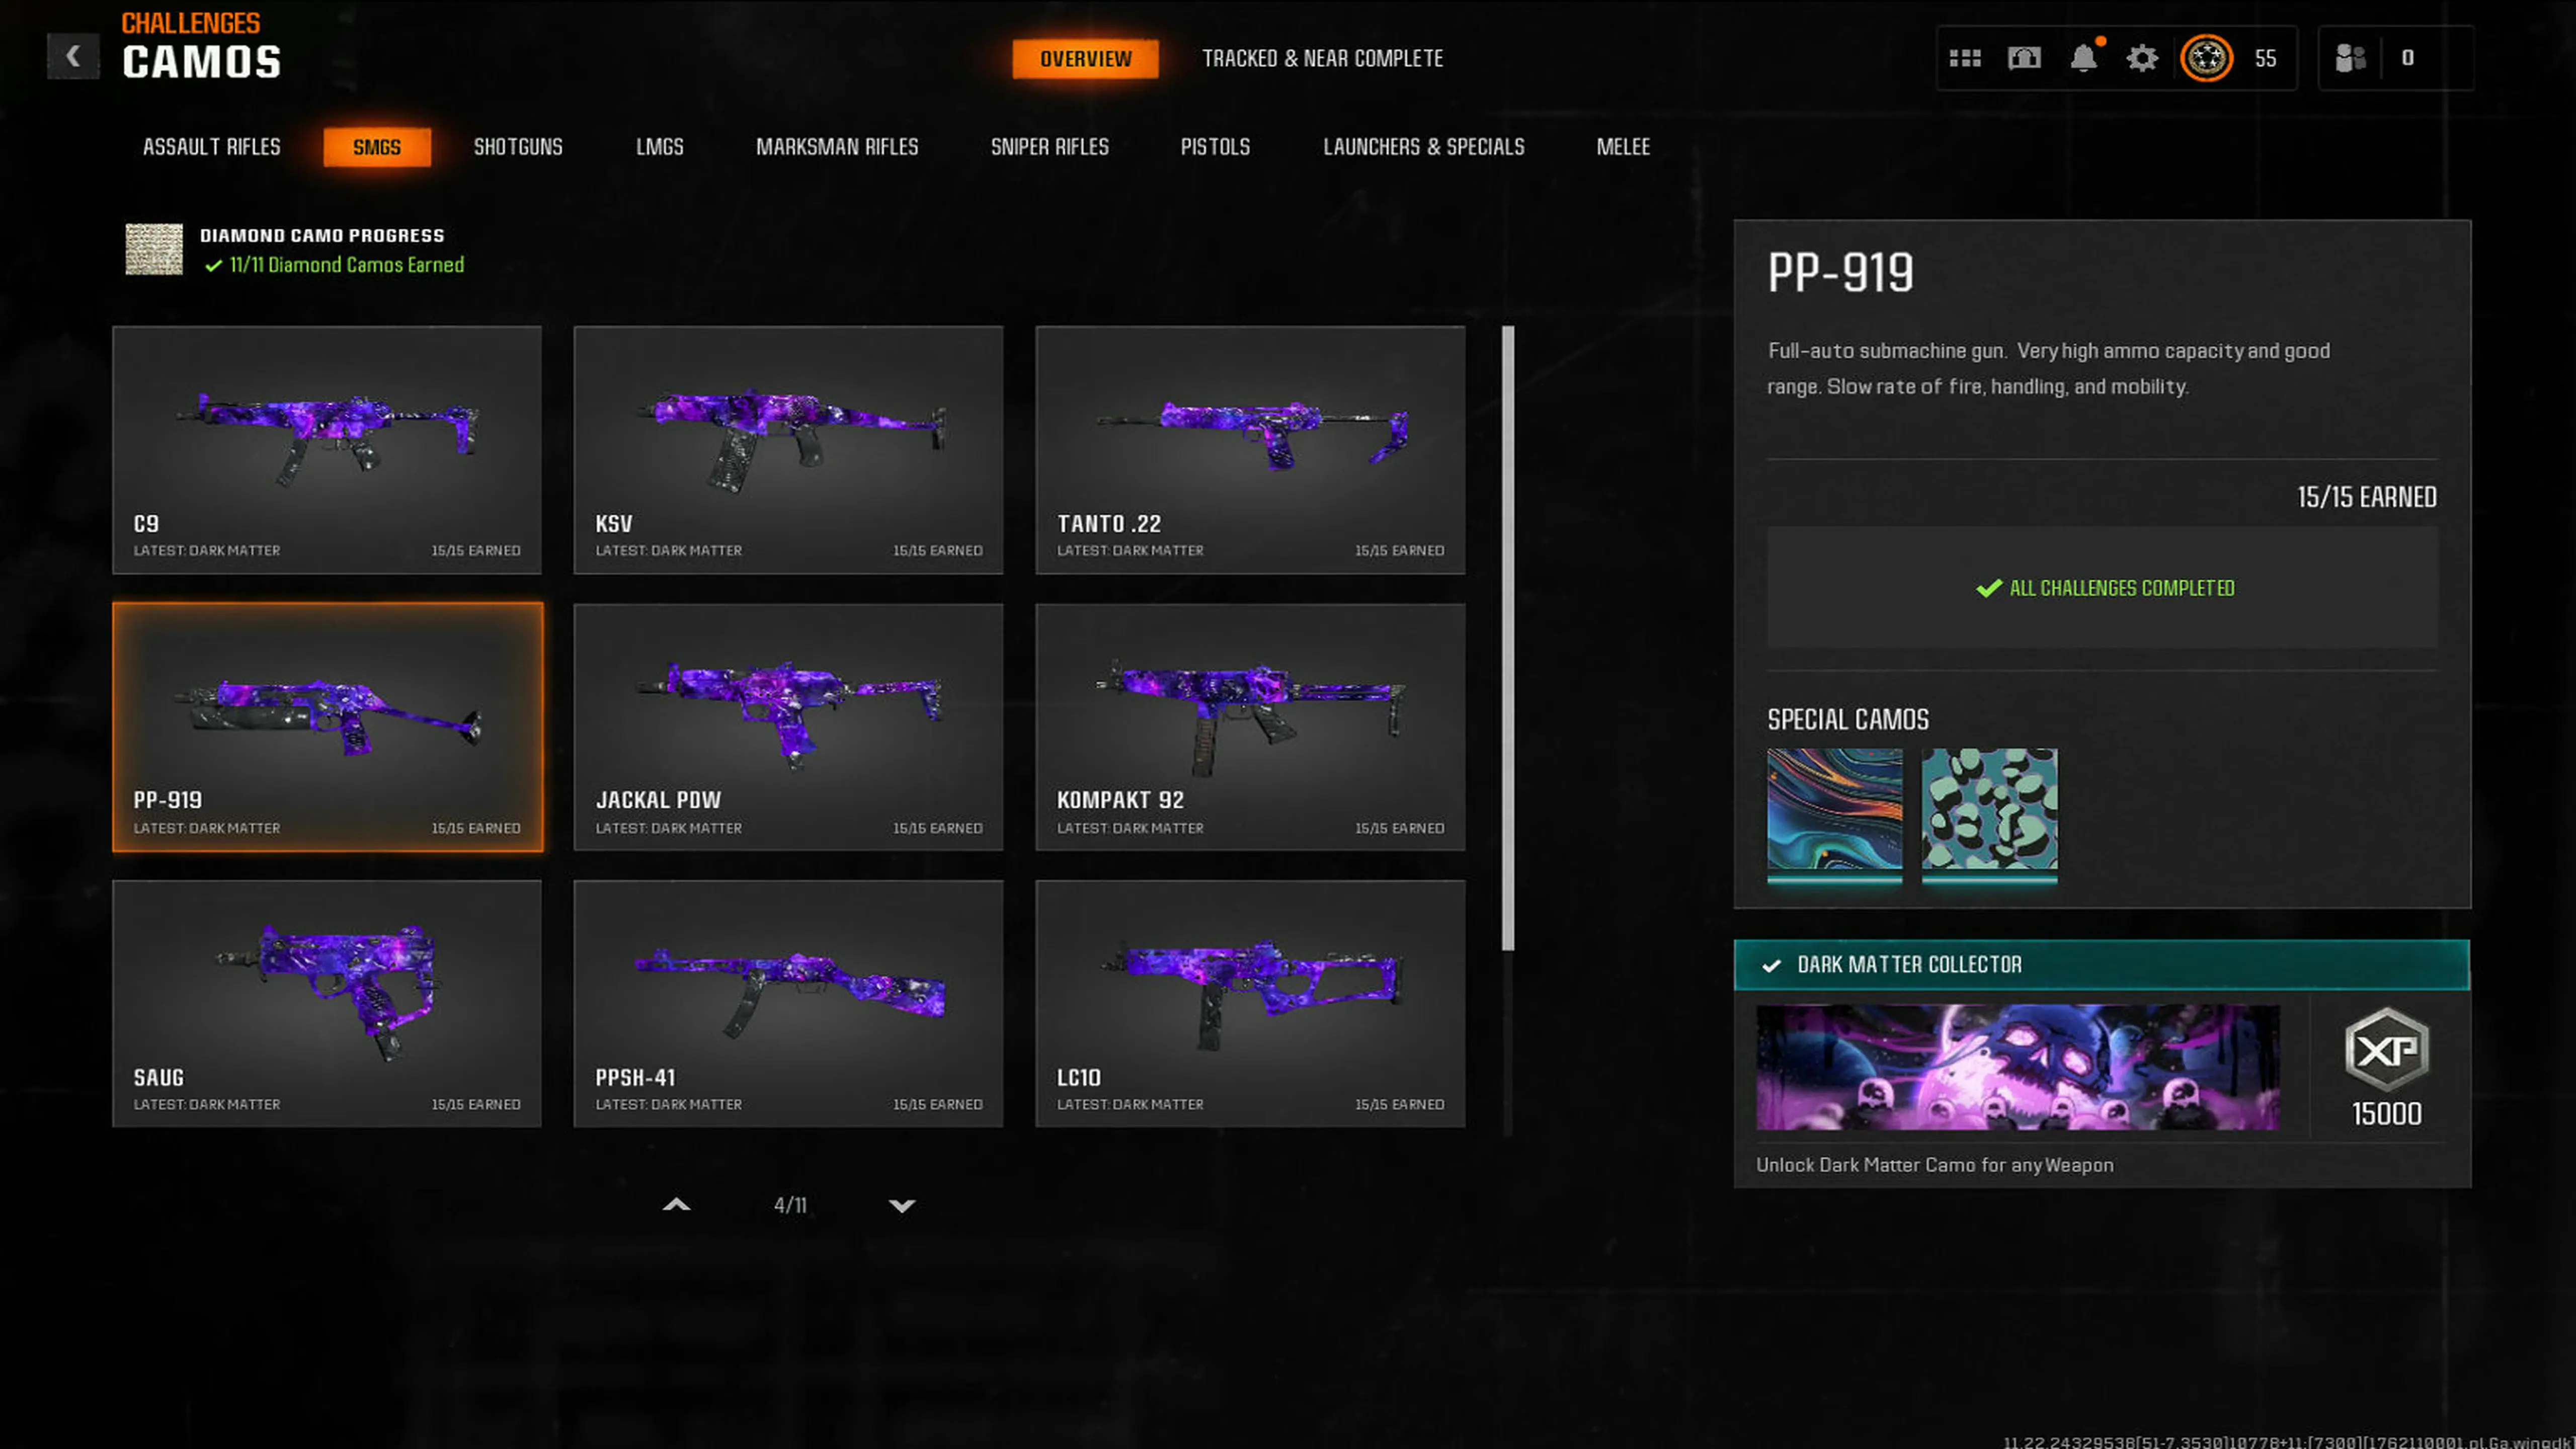Switch to Assault Rifles category tab
This screenshot has height=1449, width=2576.
pyautogui.click(x=211, y=147)
